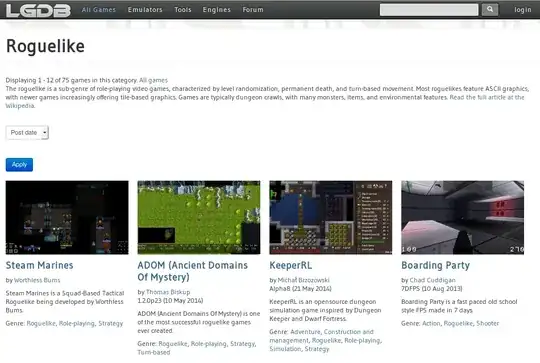Click the search magnifier icon button

tap(490, 10)
